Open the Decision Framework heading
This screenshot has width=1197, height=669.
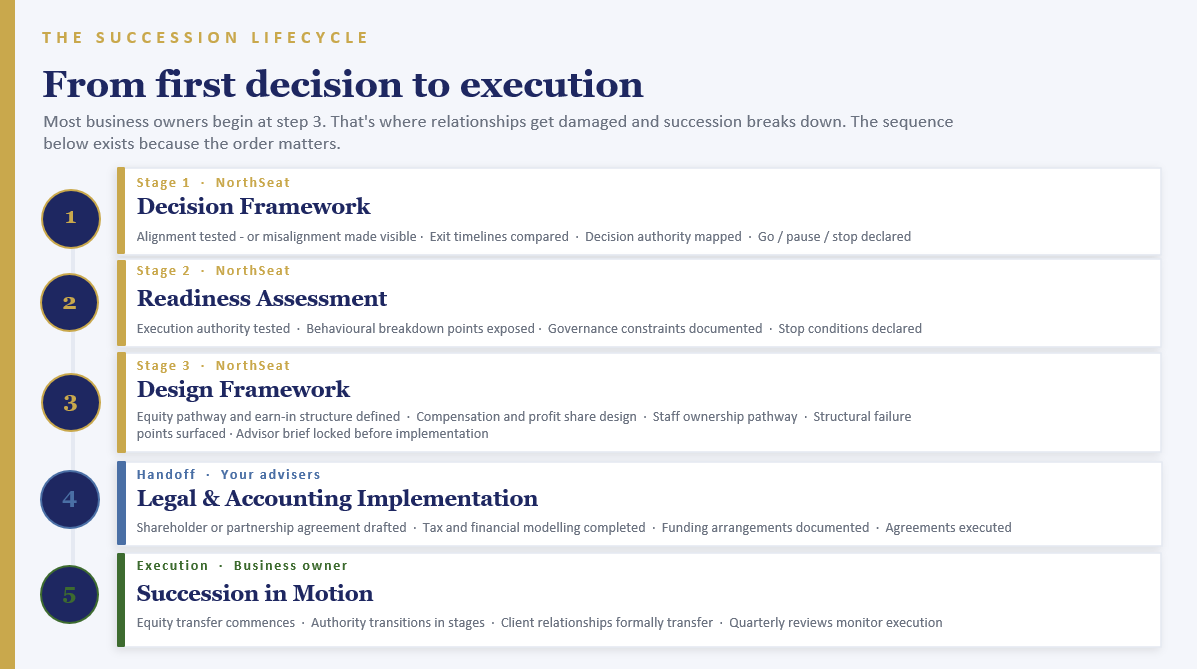tap(253, 207)
